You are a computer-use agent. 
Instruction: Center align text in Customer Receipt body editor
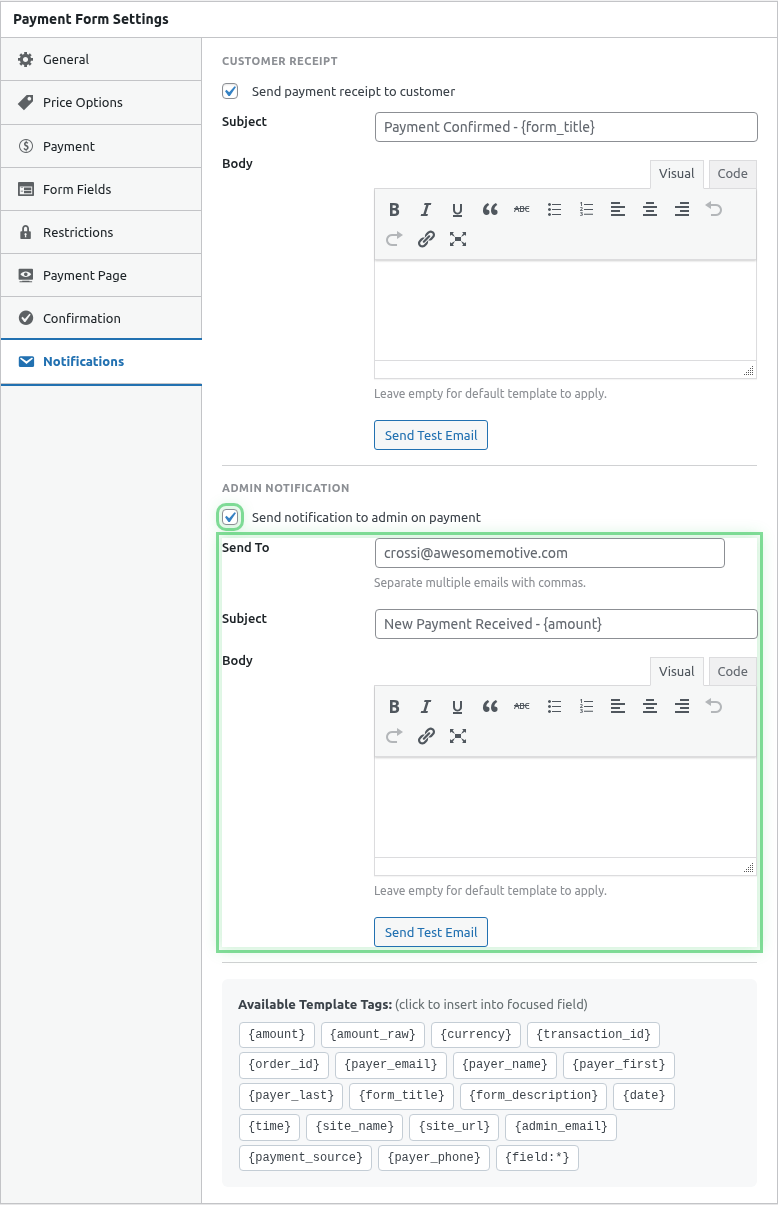coord(650,209)
